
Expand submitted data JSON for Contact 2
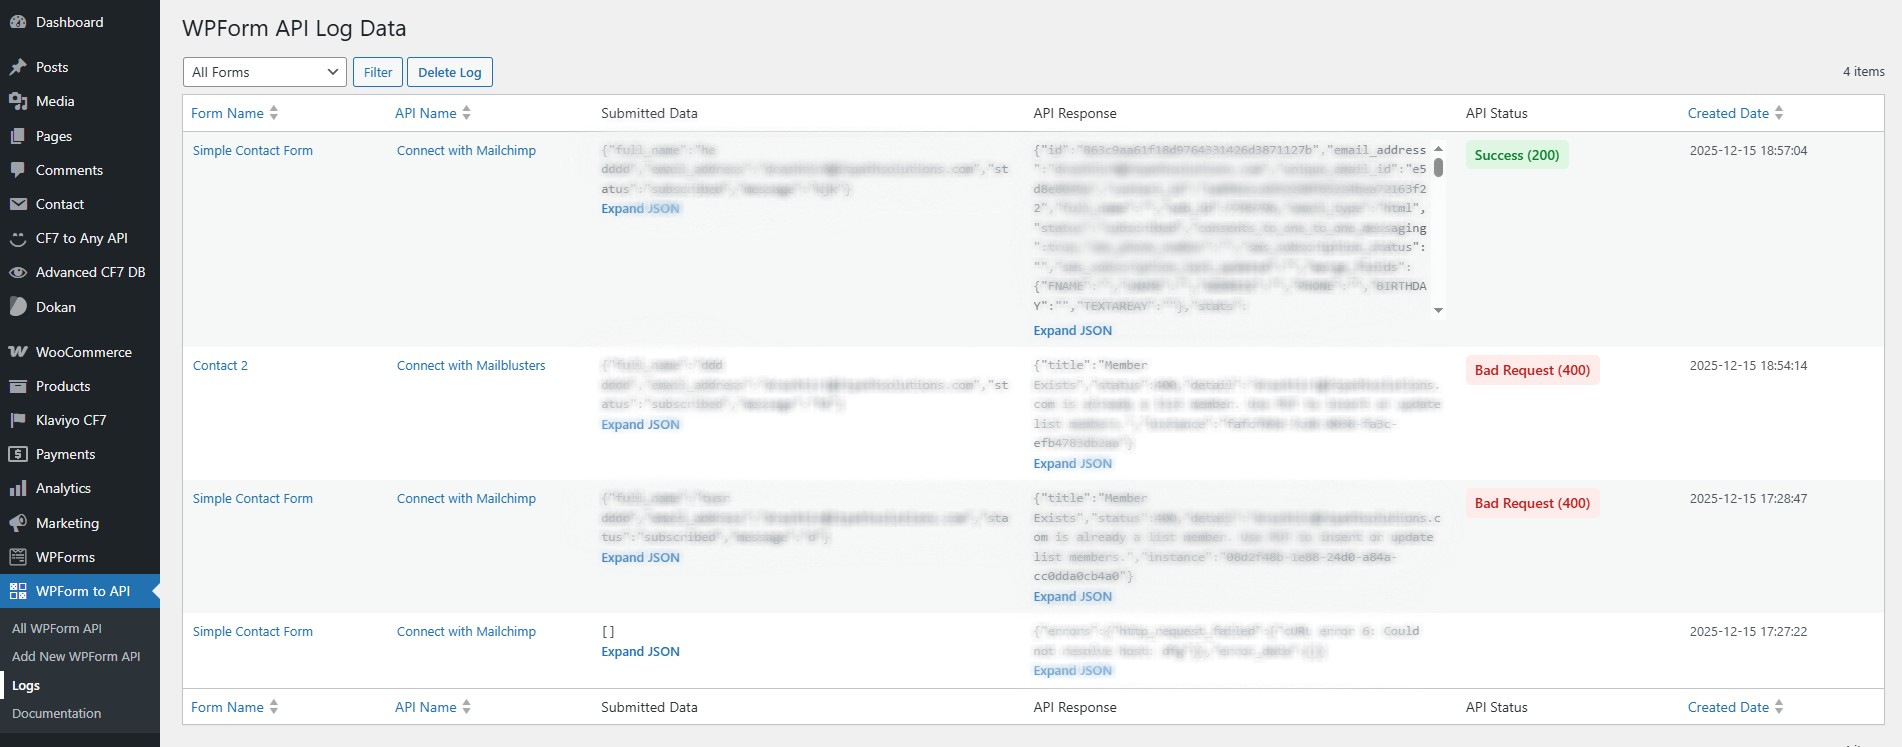click(x=640, y=425)
